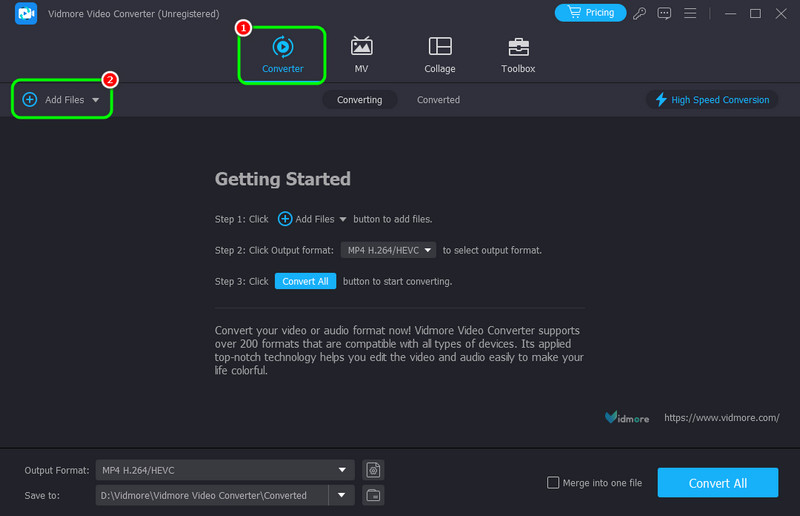Open custom profile settings beside Output Format

[x=373, y=470]
